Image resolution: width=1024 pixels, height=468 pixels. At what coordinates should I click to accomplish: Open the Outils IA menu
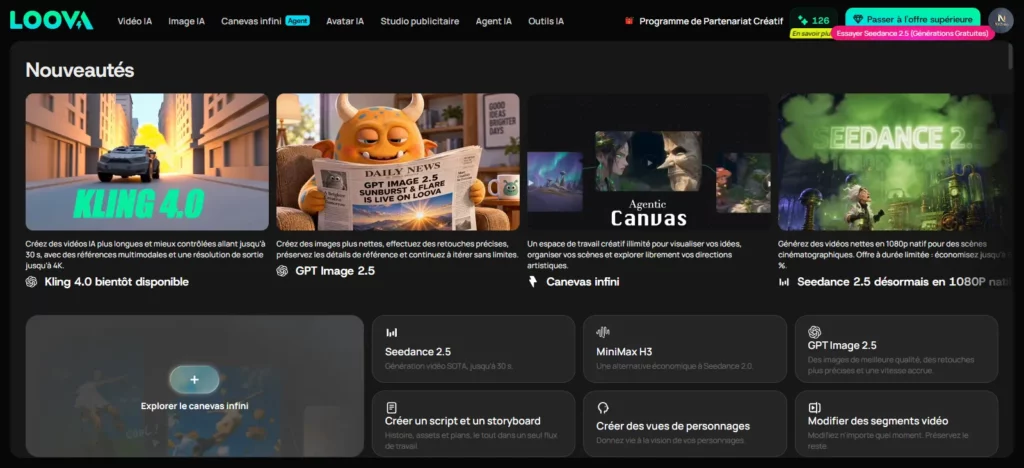[x=546, y=21]
